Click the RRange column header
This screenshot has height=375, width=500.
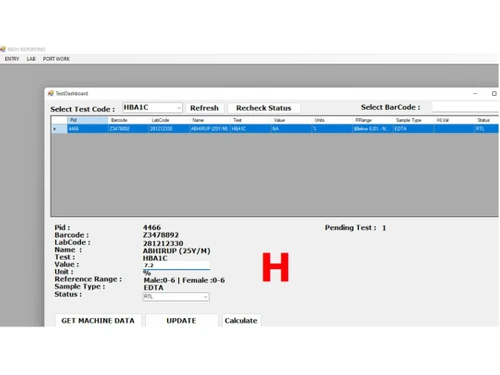(373, 120)
